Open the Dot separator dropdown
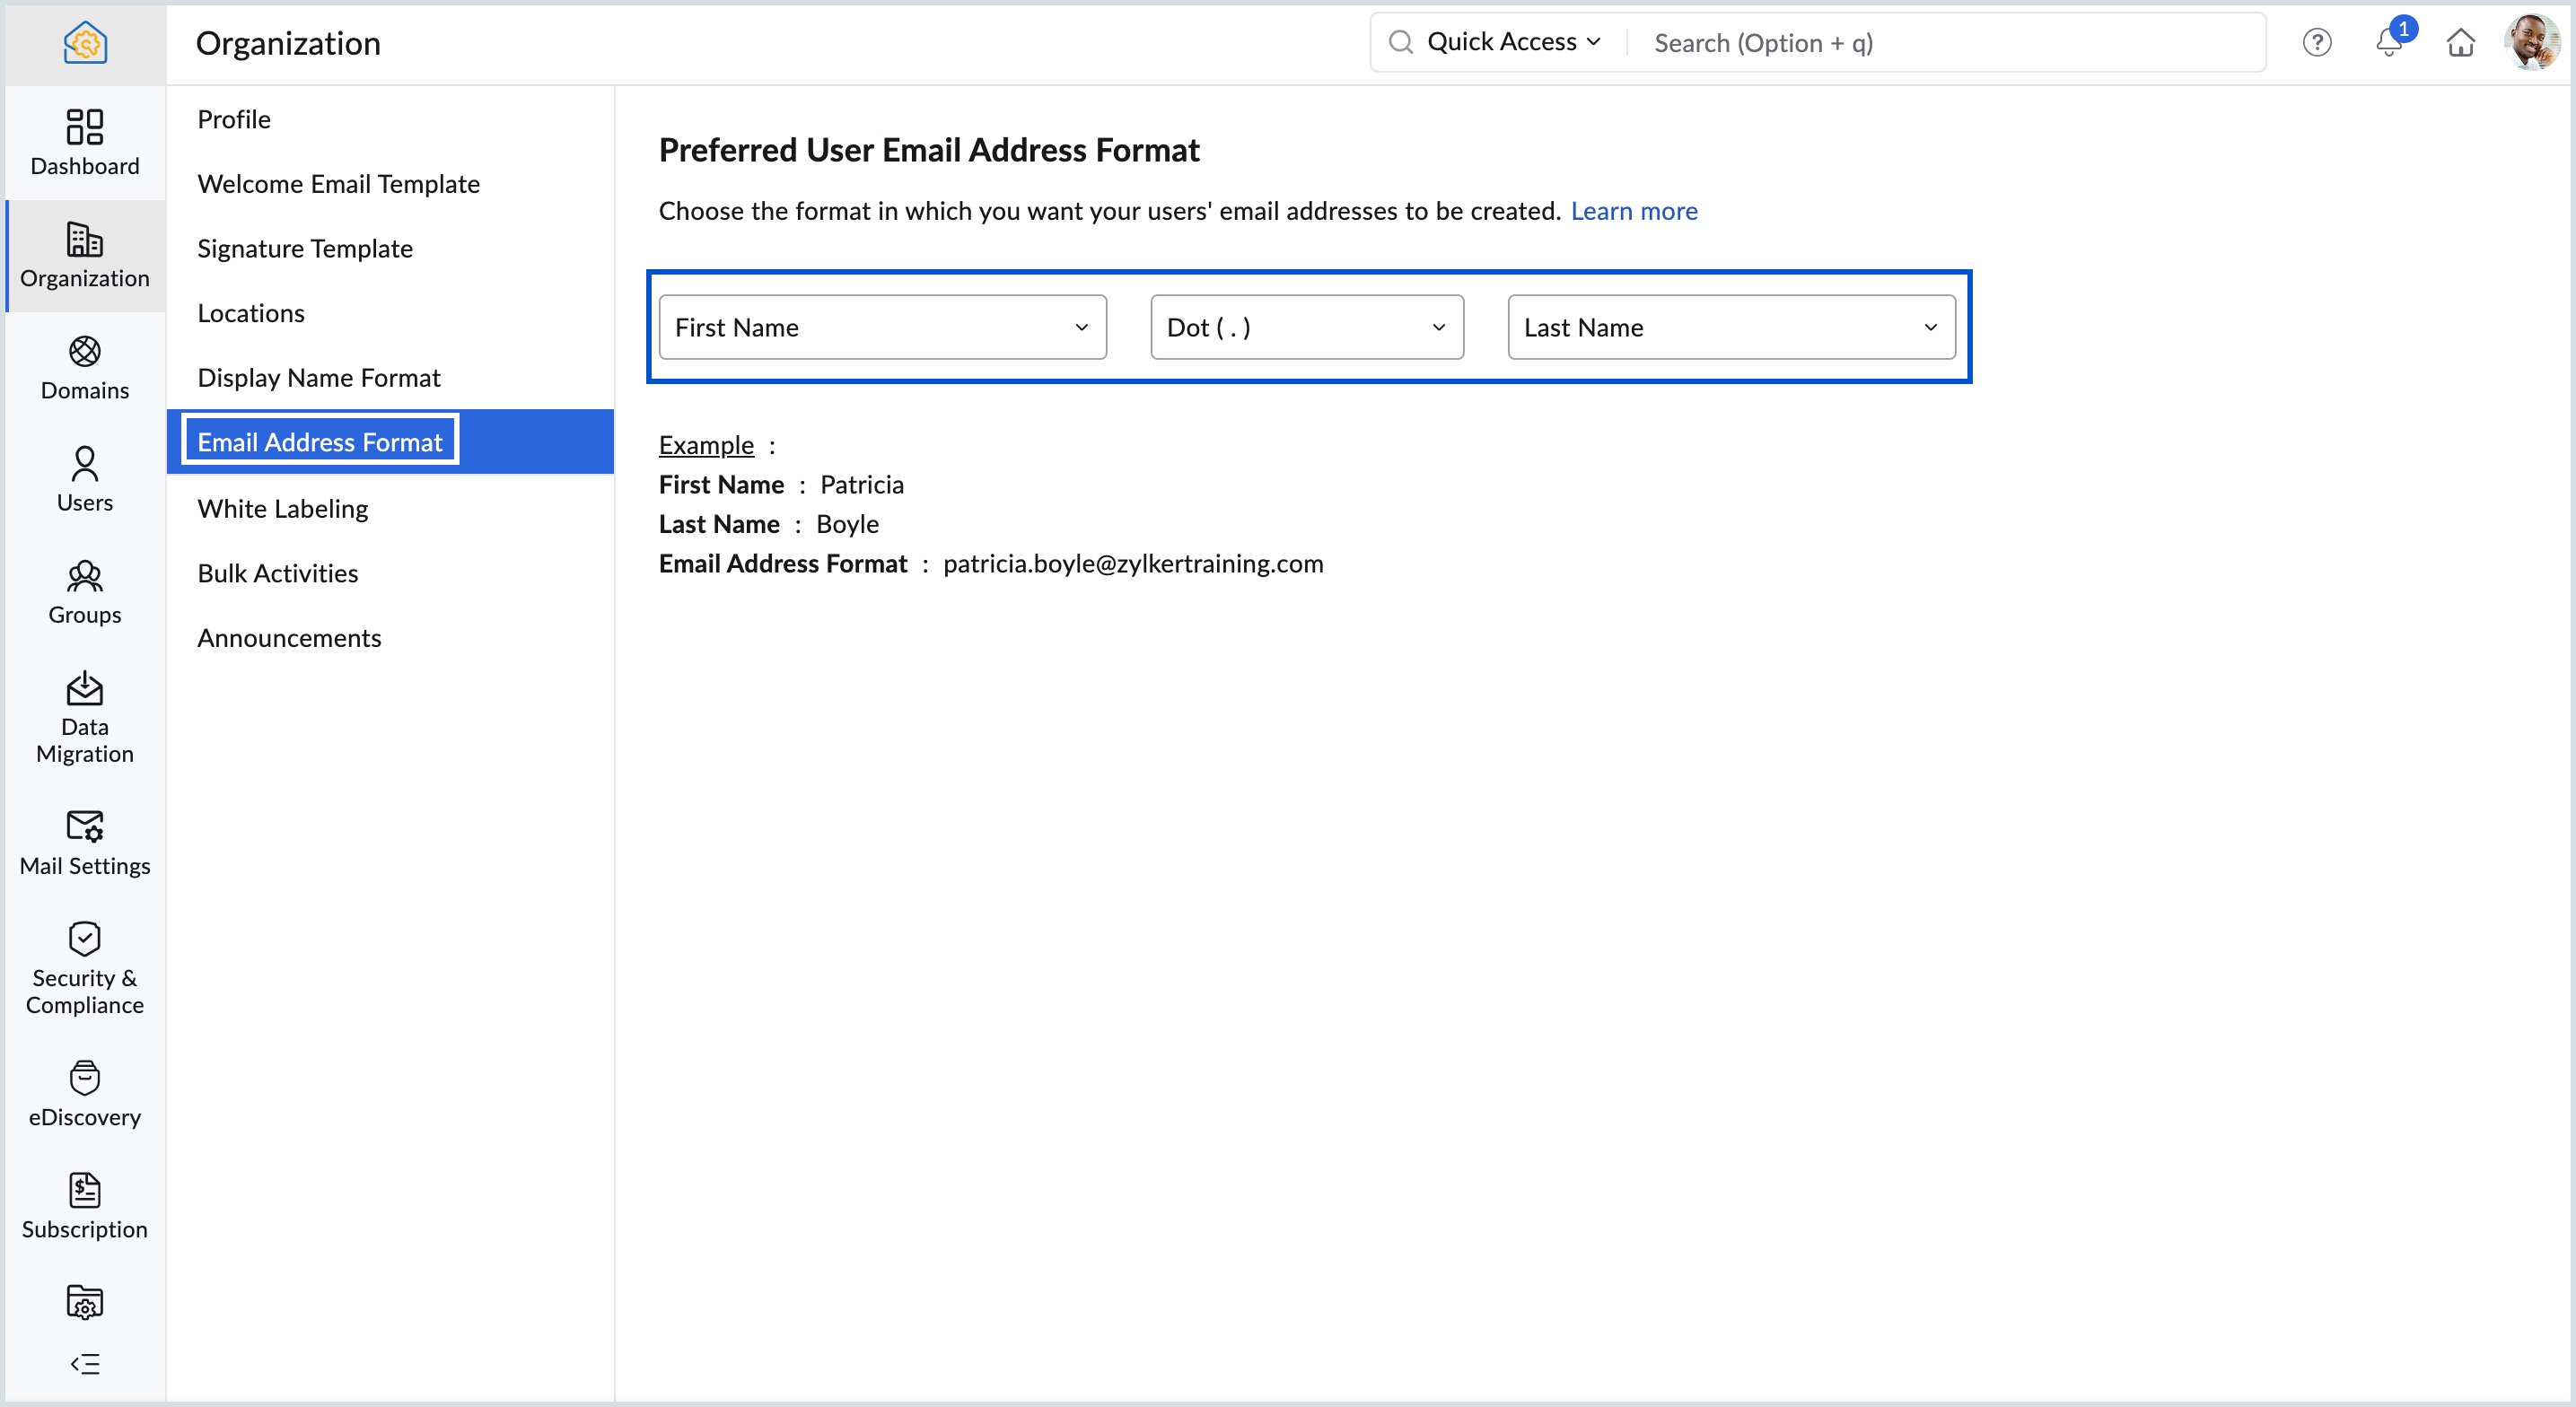2576x1407 pixels. click(x=1306, y=327)
